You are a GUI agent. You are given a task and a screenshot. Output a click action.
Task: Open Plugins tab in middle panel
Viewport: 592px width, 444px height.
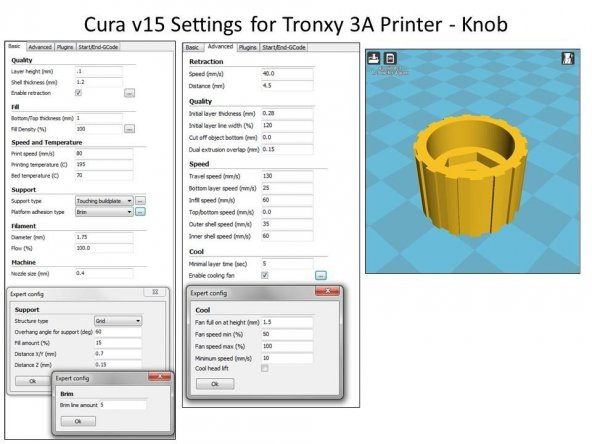(248, 48)
